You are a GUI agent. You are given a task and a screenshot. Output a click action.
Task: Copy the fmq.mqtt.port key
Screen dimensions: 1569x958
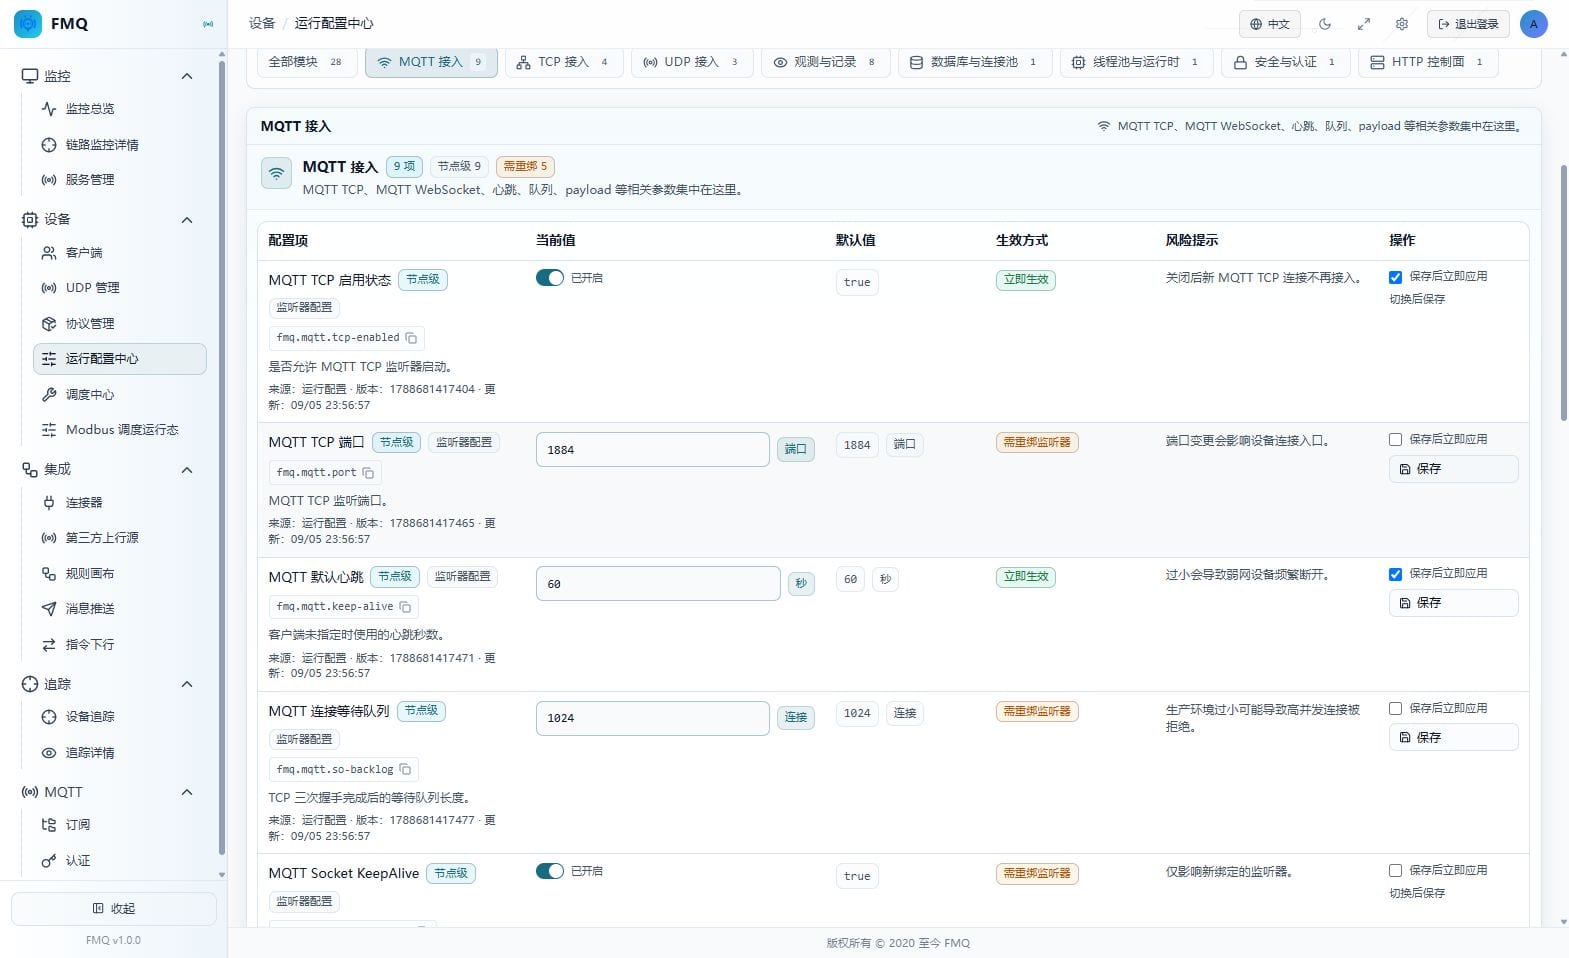pyautogui.click(x=368, y=473)
